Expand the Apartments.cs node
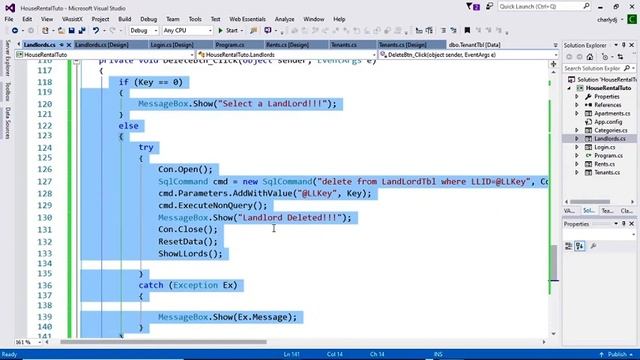Image resolution: width=640 pixels, height=360 pixels. pos(577,113)
